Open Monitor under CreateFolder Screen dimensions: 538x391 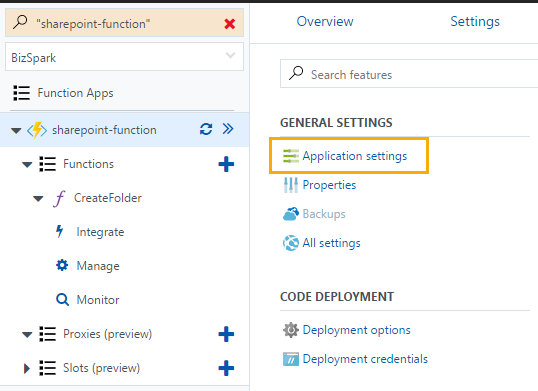click(x=98, y=300)
